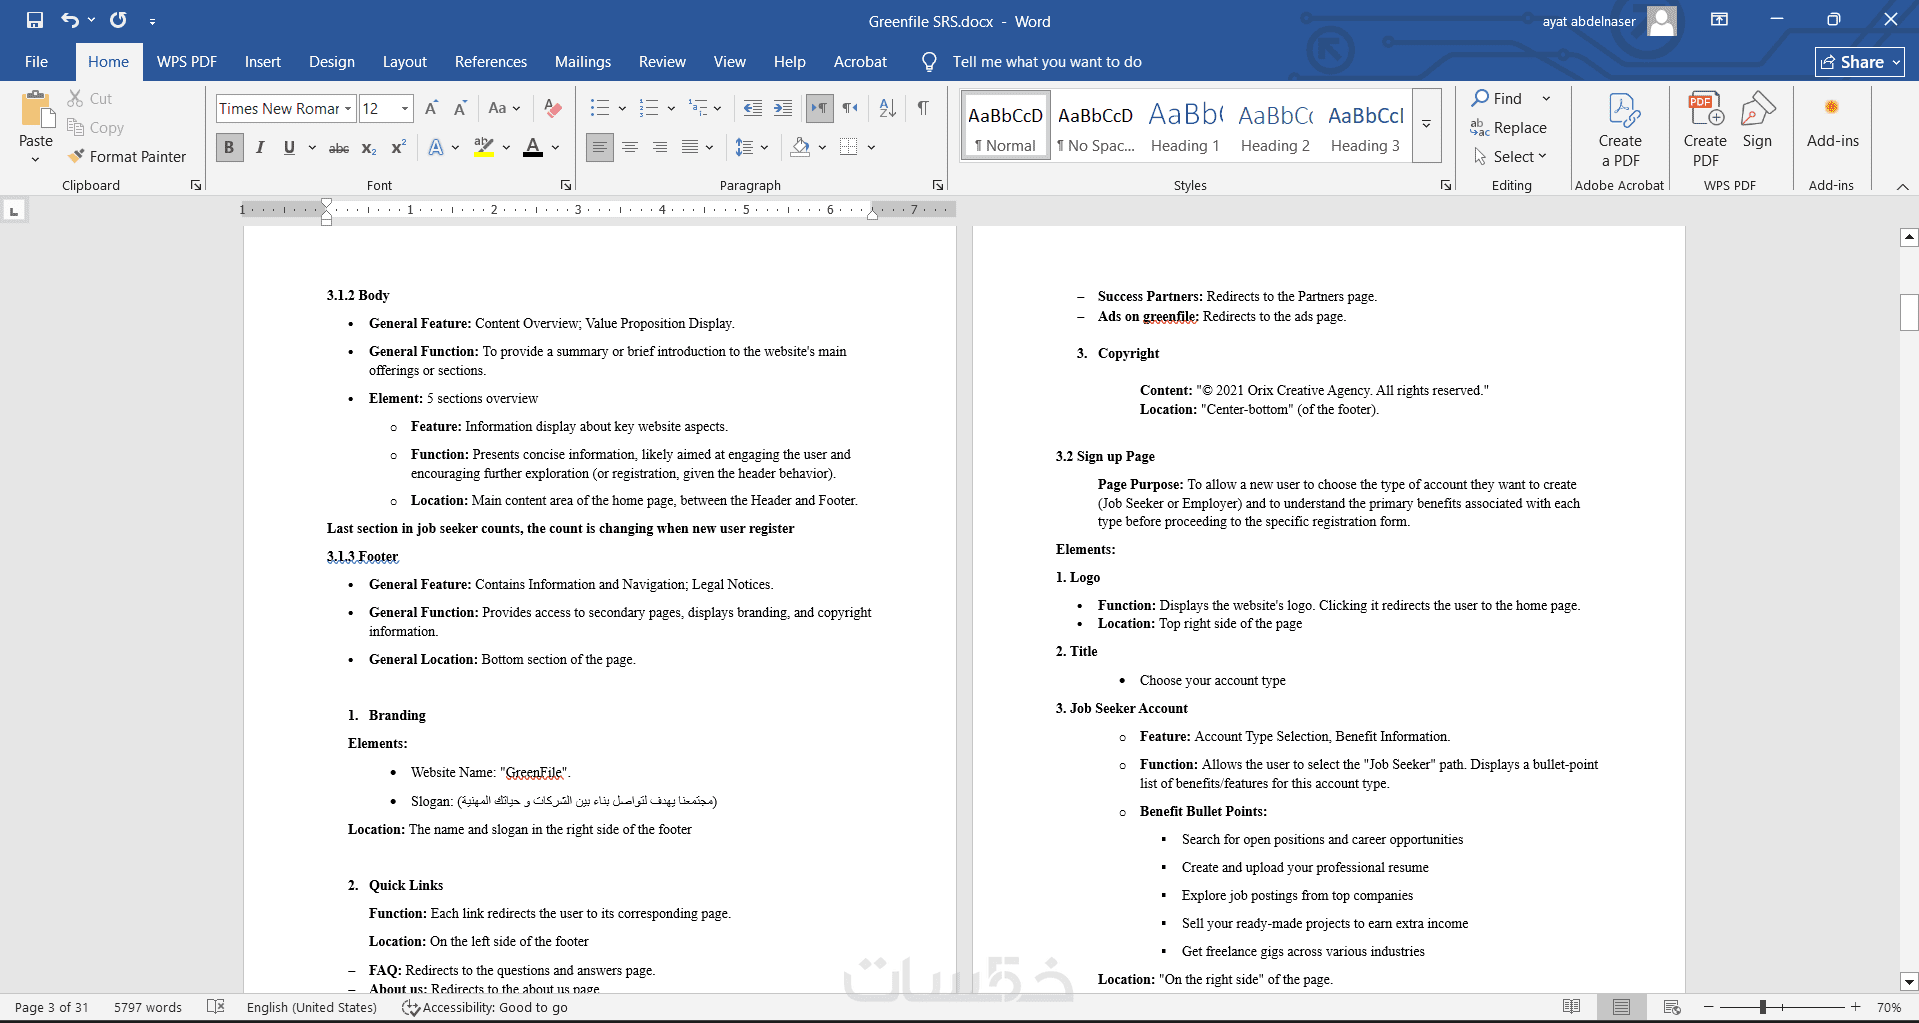Activate the Format Painter tool
Image resolution: width=1919 pixels, height=1023 pixels.
pos(127,156)
